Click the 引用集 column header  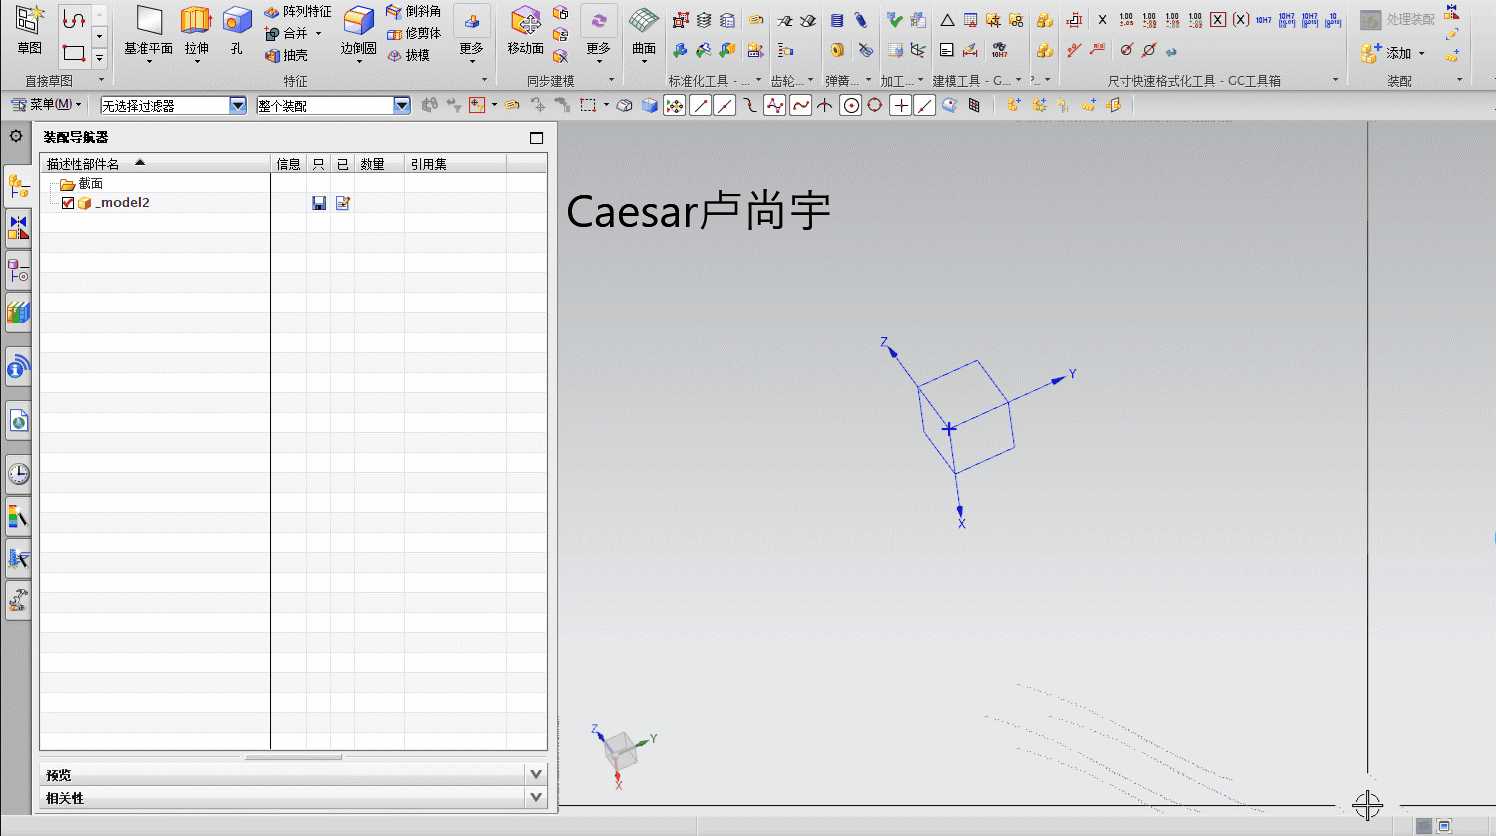(455, 164)
